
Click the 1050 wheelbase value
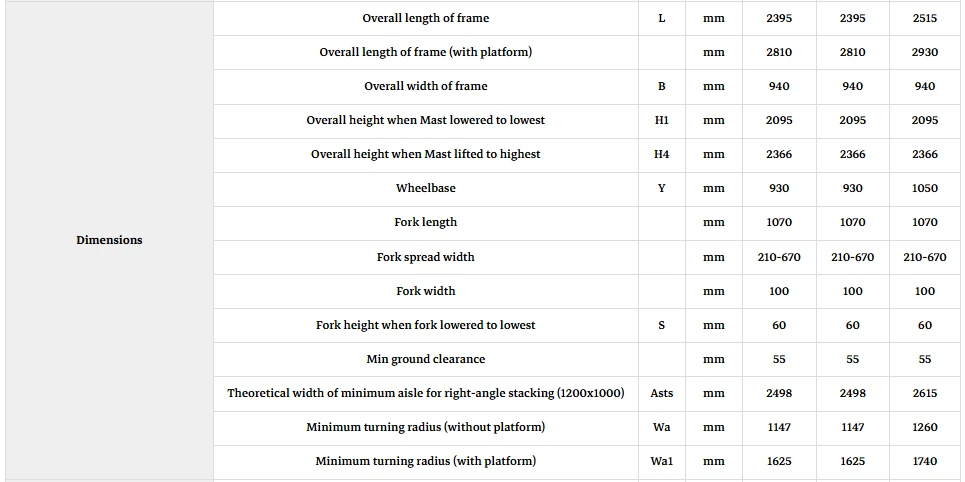coord(925,188)
